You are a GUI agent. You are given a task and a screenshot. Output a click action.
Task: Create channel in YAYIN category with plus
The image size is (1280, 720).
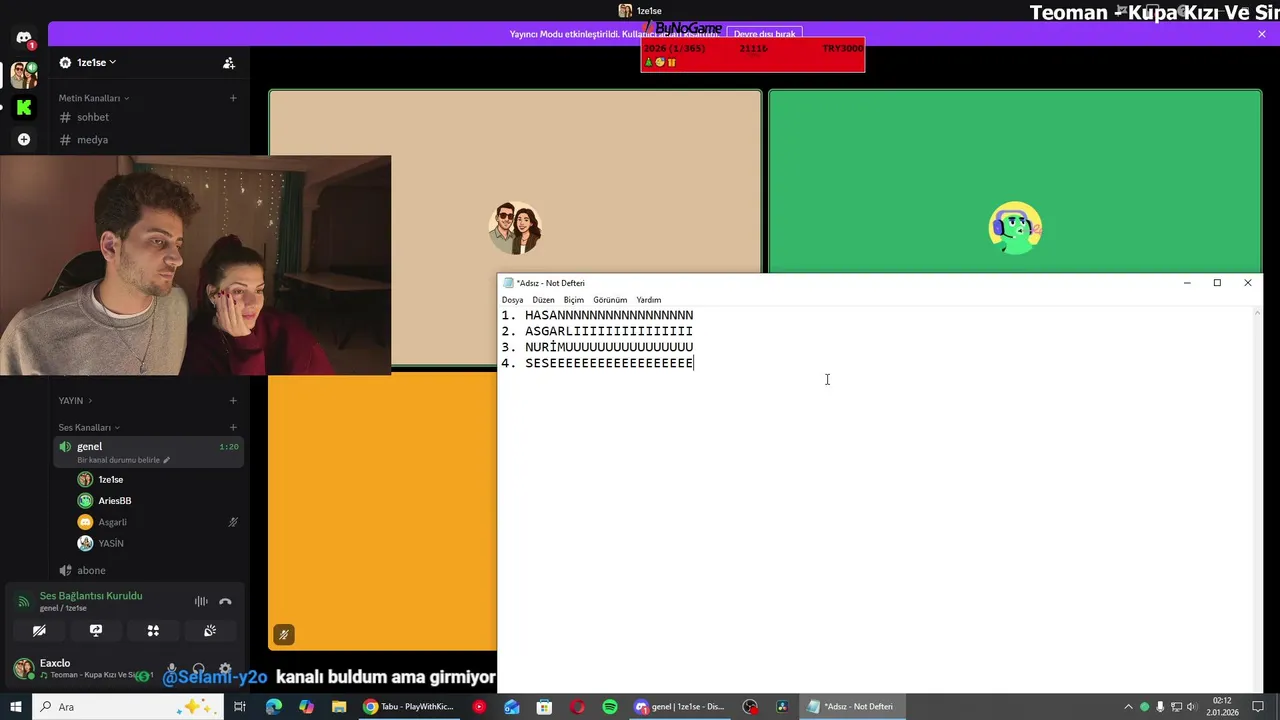233,401
